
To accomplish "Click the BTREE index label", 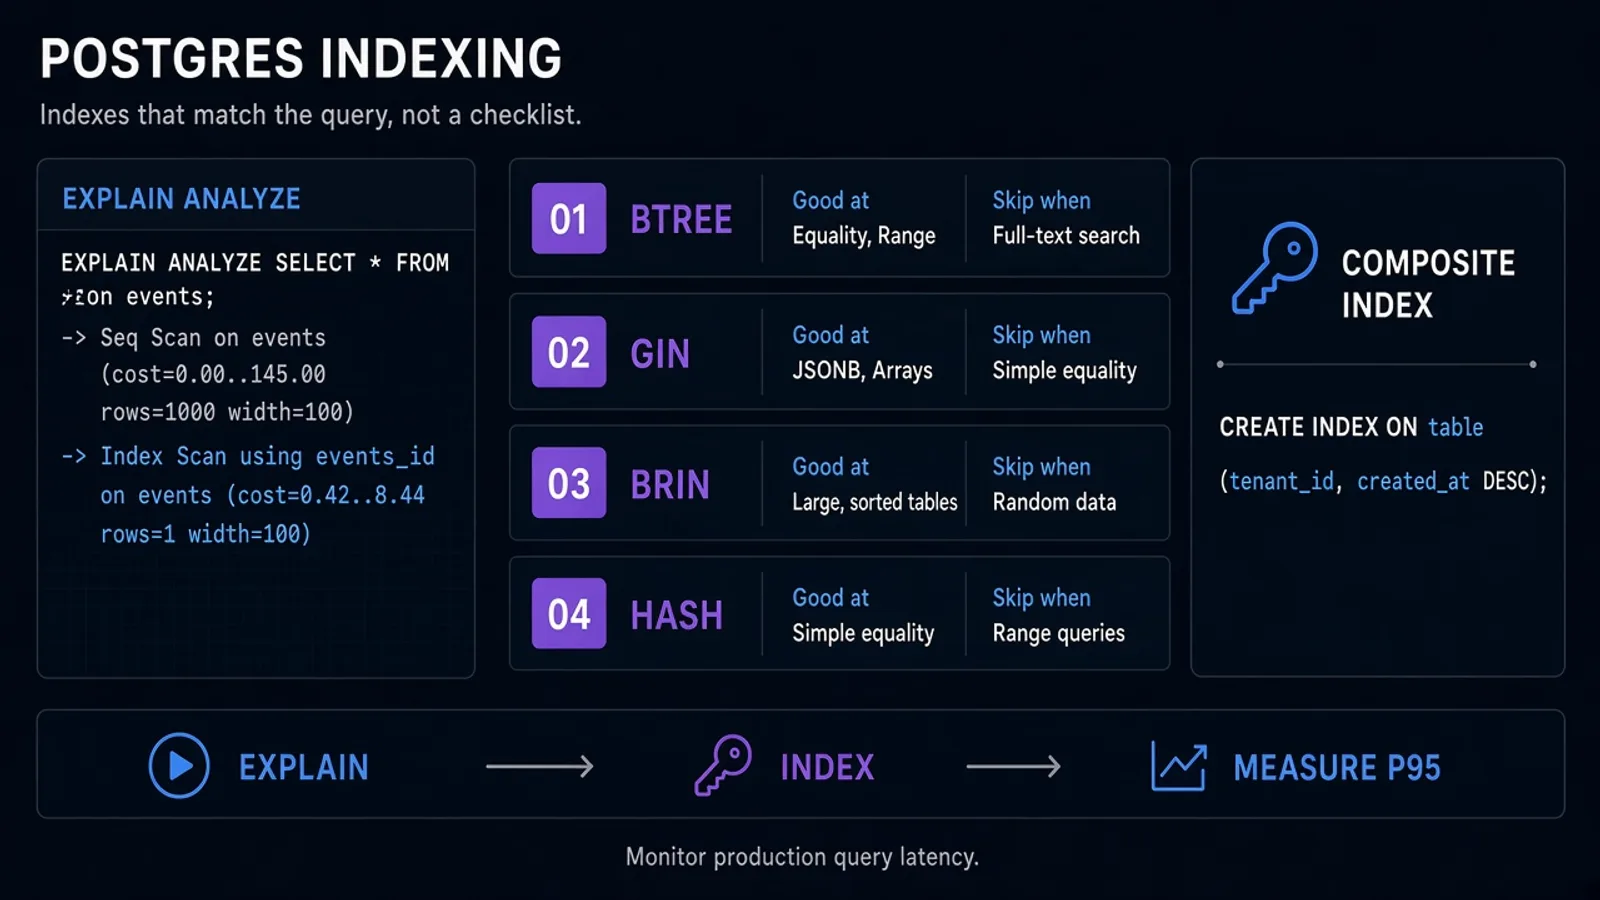I will coord(681,219).
